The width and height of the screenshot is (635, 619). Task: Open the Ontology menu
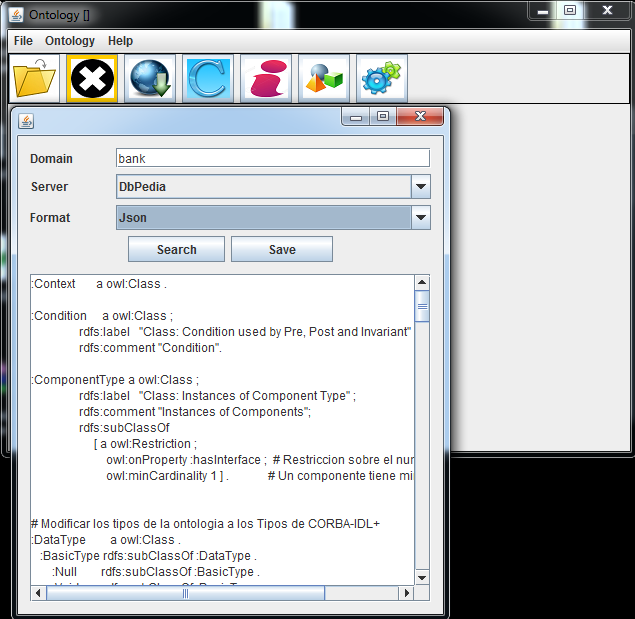coord(70,41)
